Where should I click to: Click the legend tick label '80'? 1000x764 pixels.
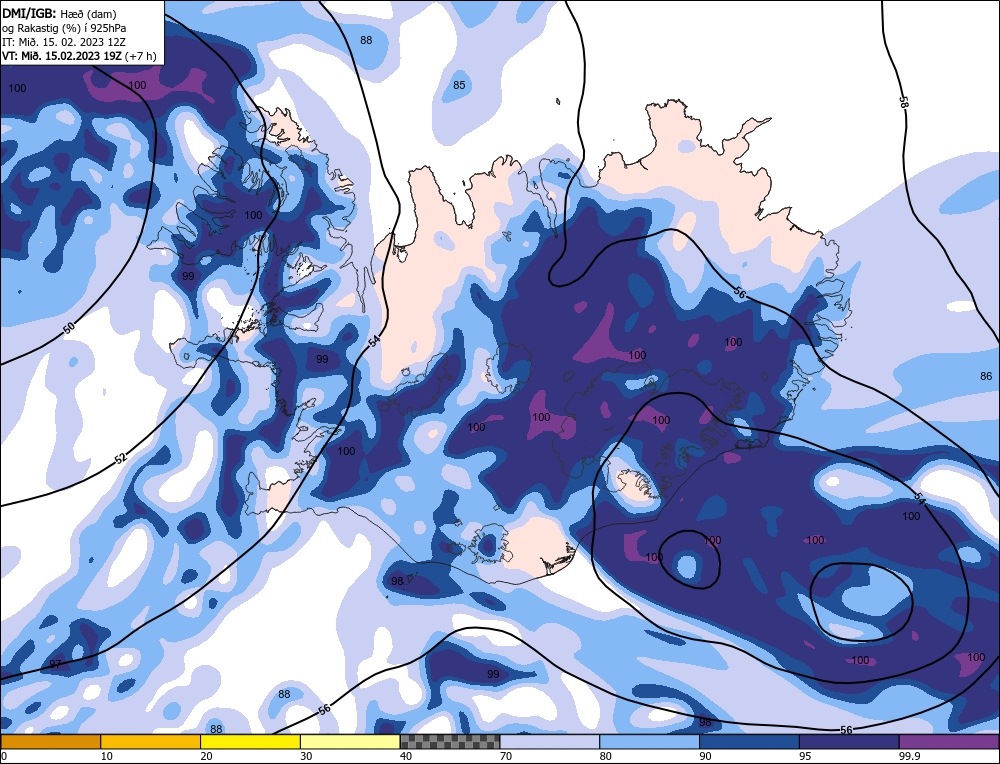(x=605, y=756)
